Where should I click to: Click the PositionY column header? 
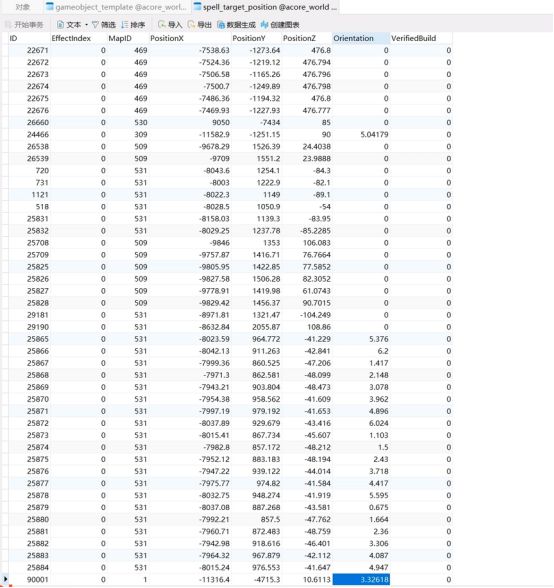256,38
